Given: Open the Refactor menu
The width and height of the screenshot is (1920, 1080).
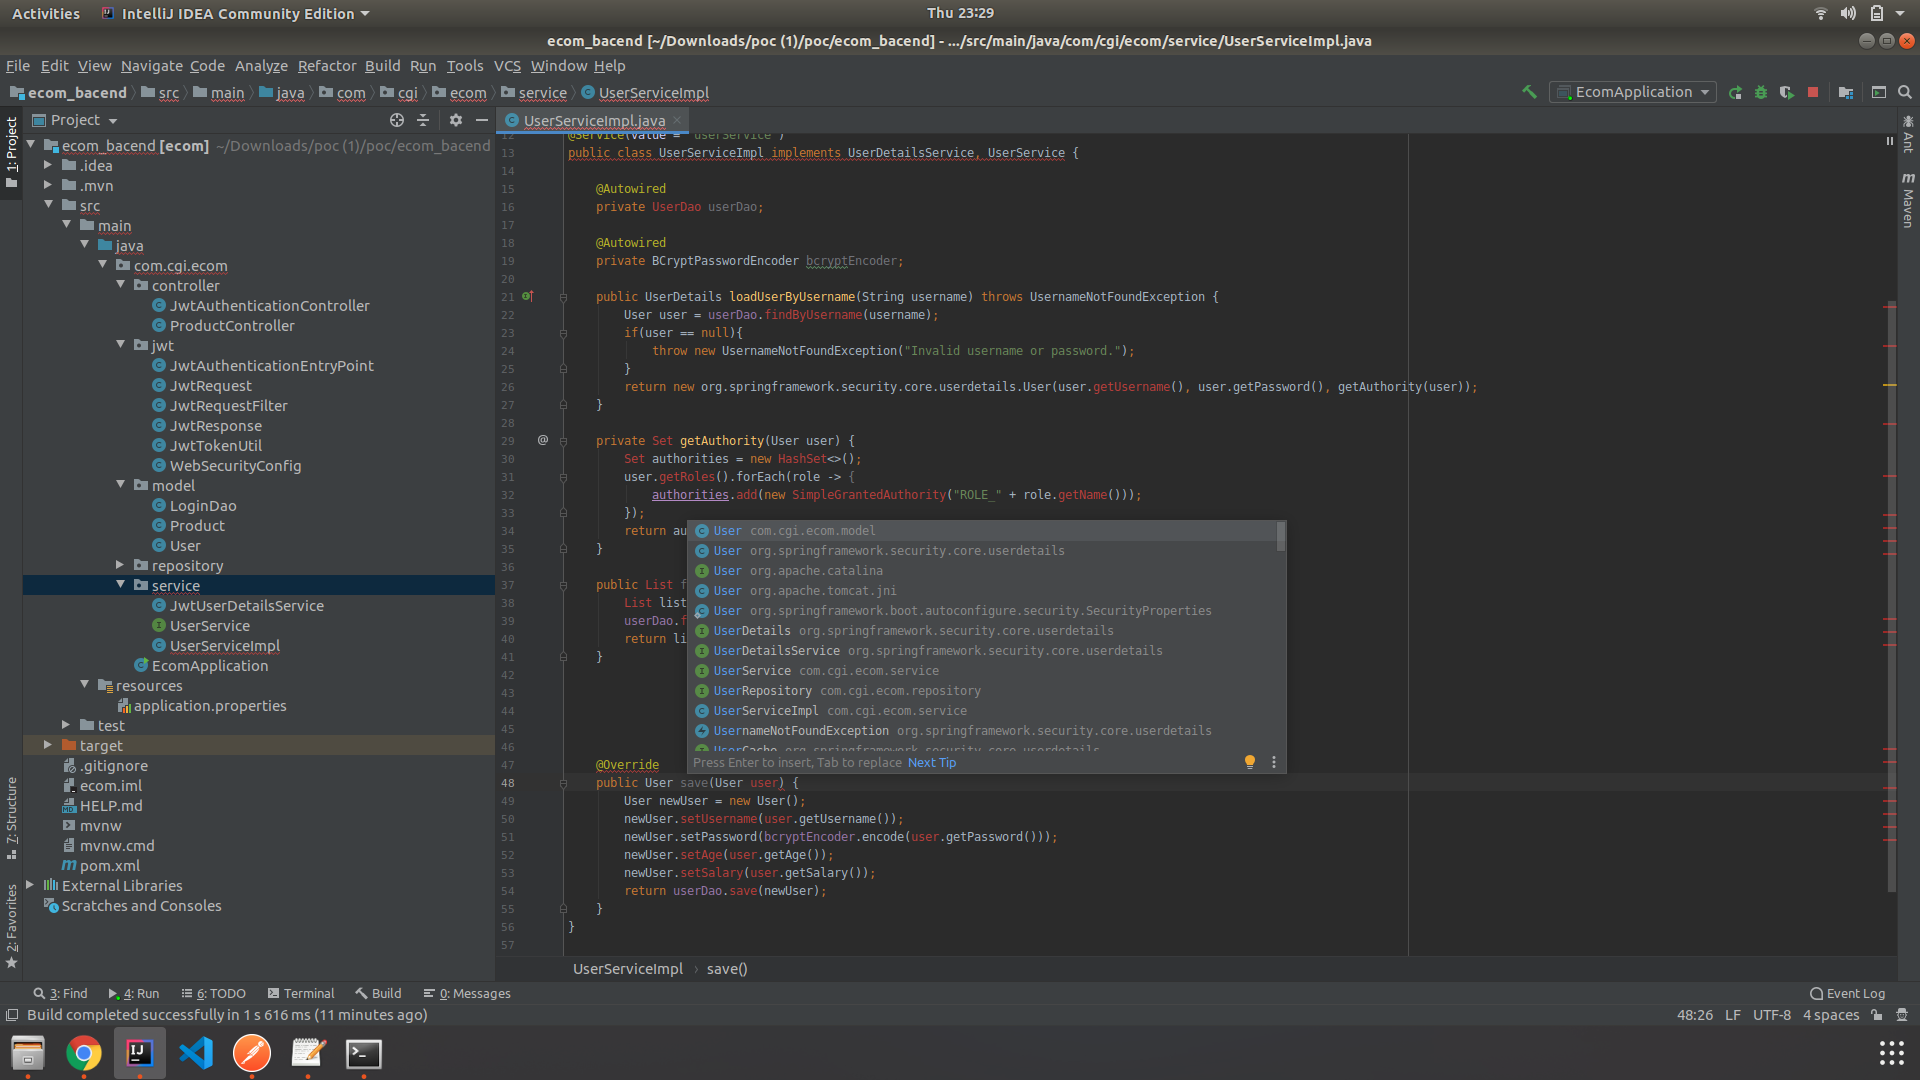Looking at the screenshot, I should click(x=326, y=66).
